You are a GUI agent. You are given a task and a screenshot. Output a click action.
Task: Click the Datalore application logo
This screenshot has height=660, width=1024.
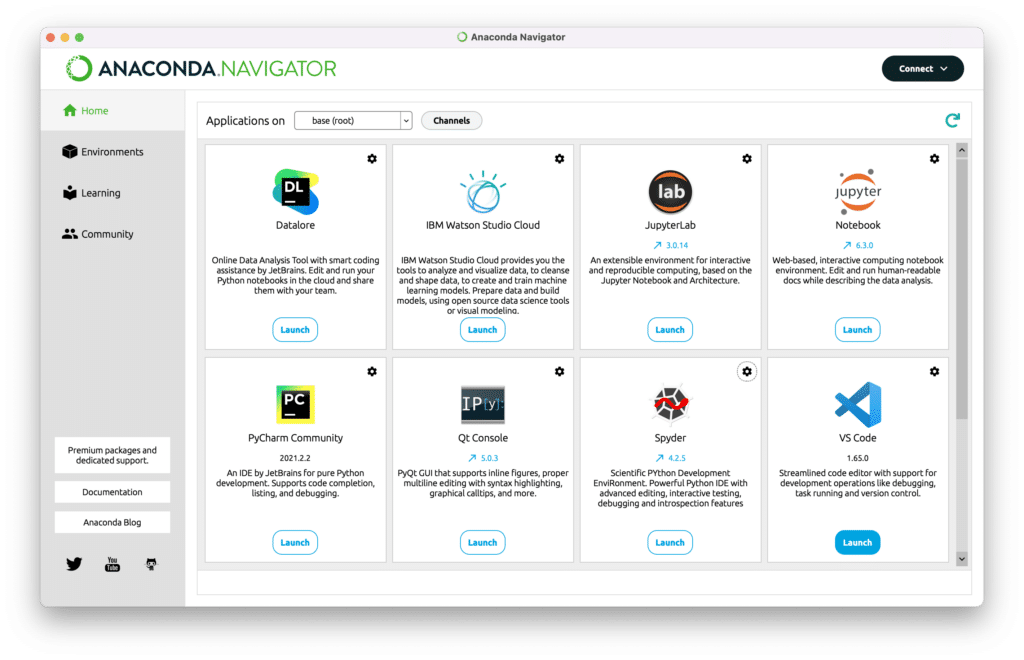295,192
